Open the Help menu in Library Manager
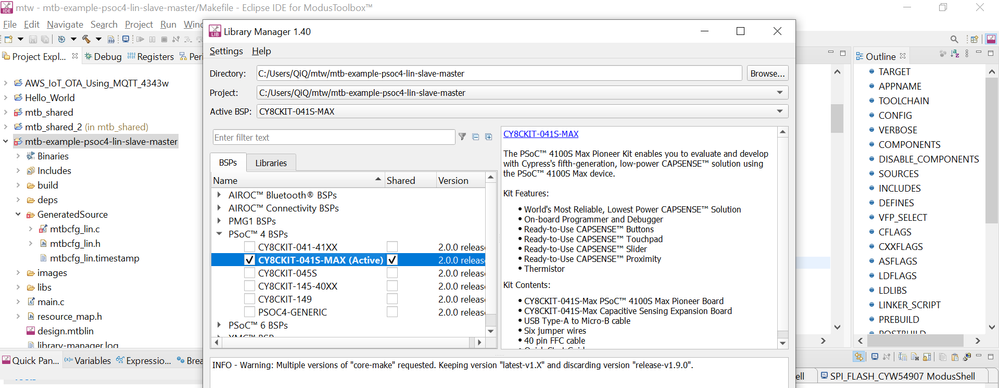This screenshot has height=388, width=999. 261,51
